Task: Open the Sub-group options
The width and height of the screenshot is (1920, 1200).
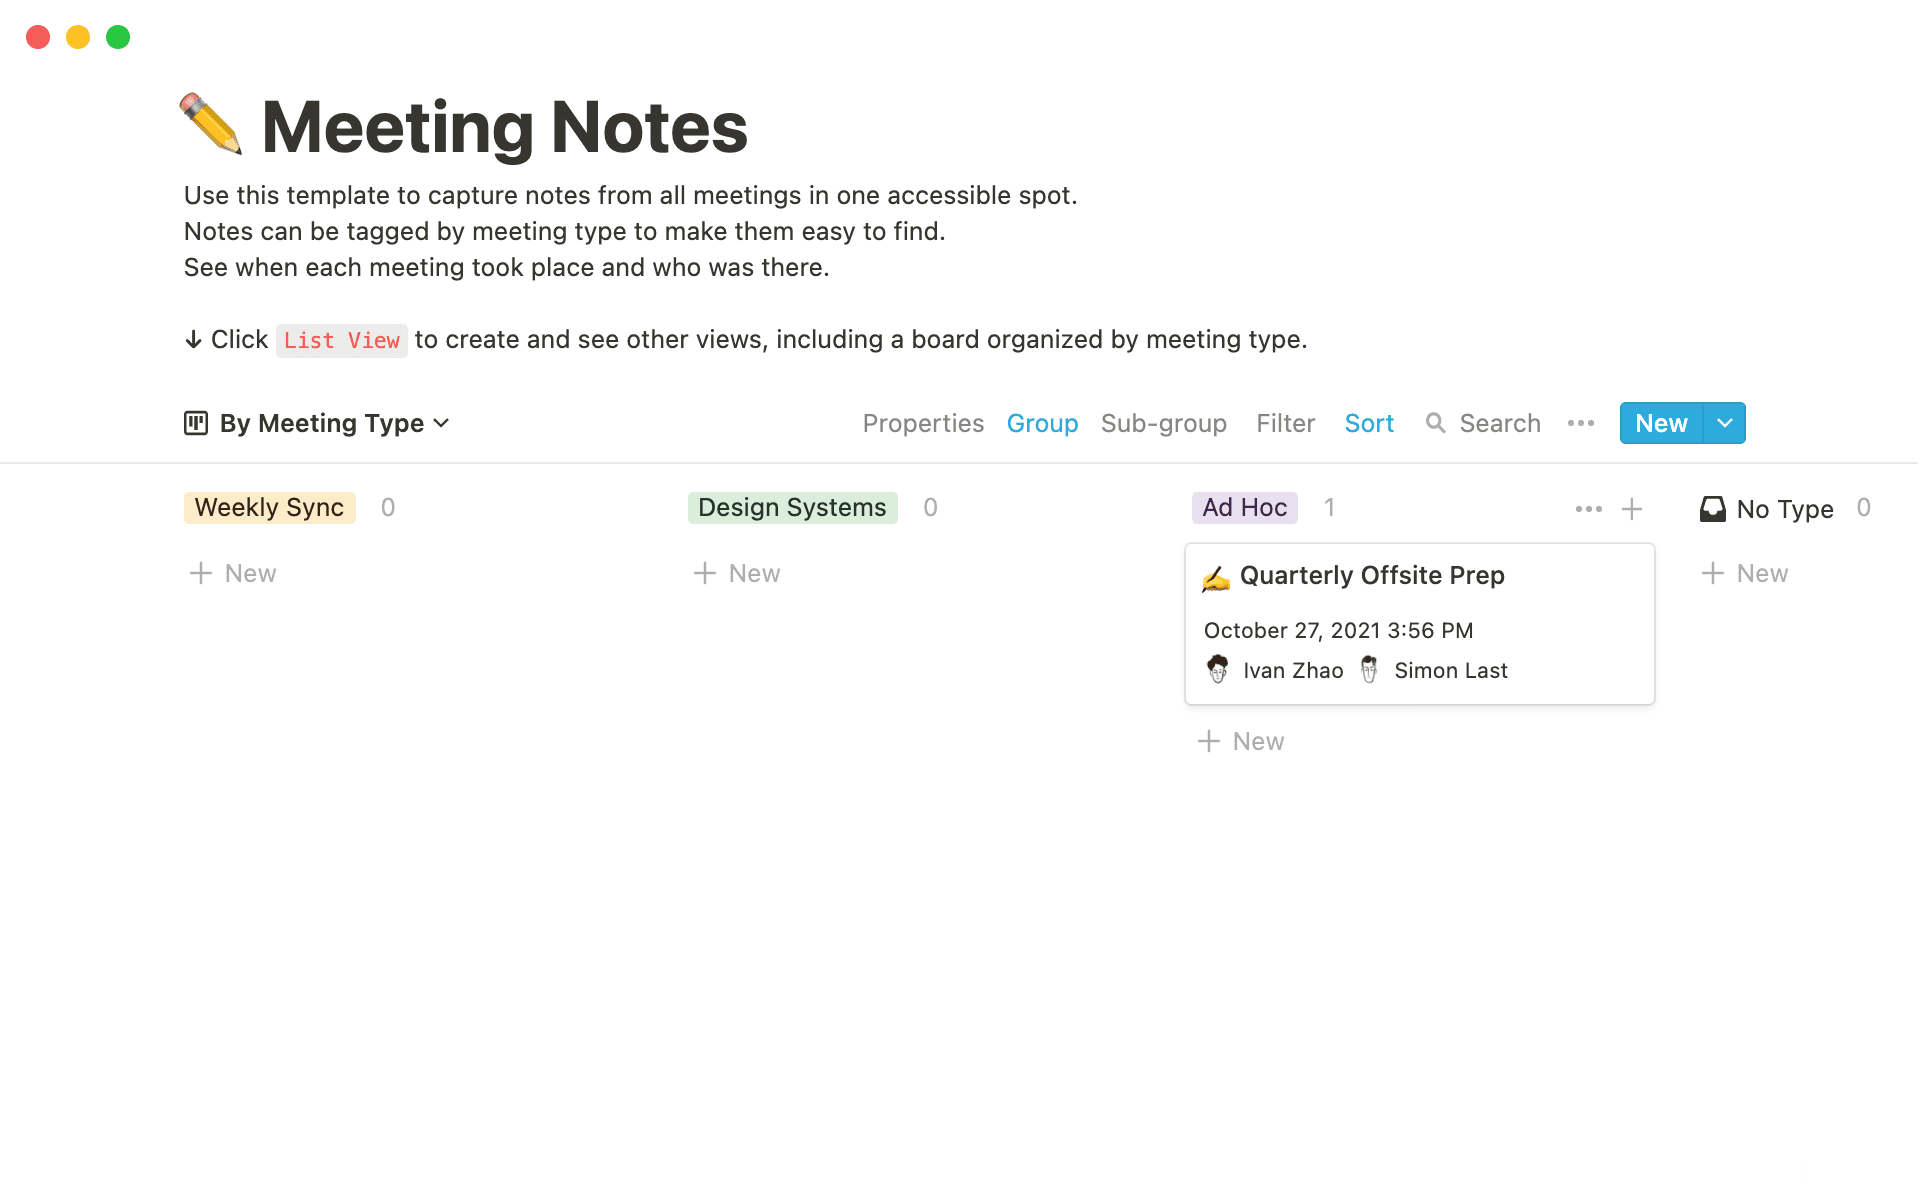Action: pos(1163,423)
